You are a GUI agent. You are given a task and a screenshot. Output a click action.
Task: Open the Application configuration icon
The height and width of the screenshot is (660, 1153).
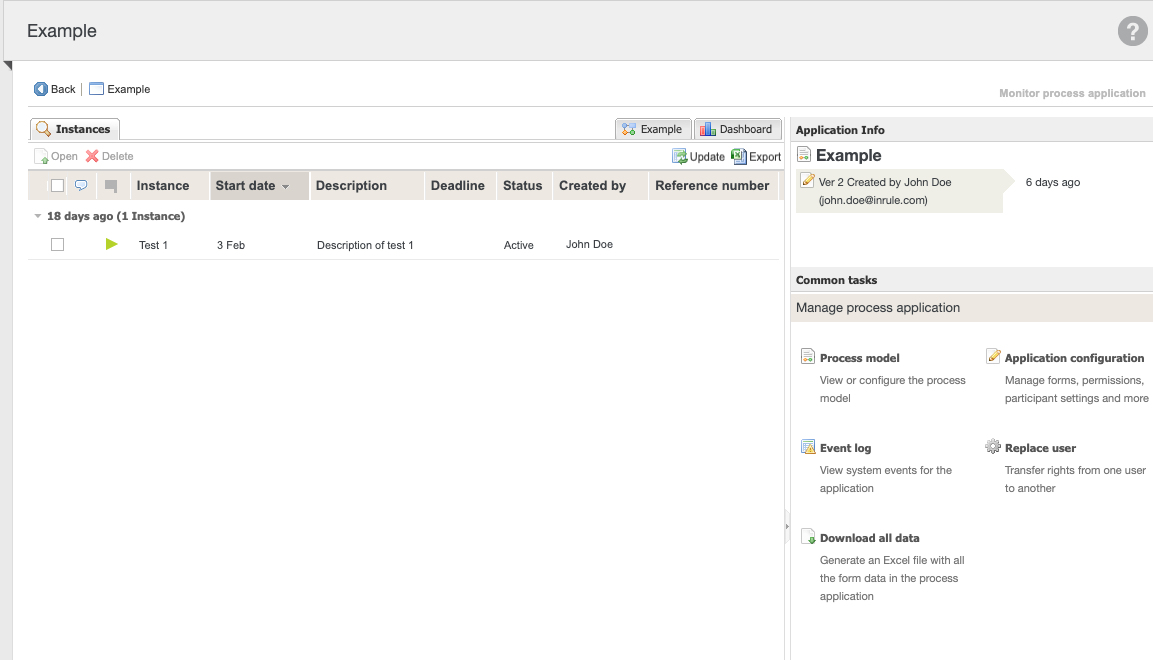tap(993, 357)
